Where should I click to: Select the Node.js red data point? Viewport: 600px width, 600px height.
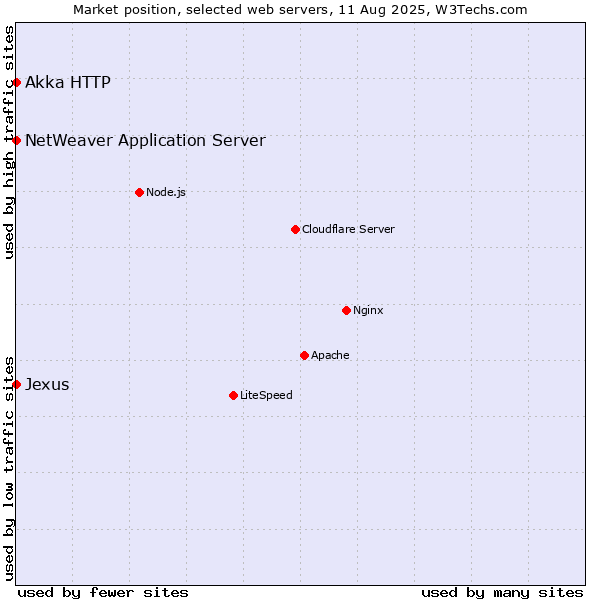[x=140, y=192]
